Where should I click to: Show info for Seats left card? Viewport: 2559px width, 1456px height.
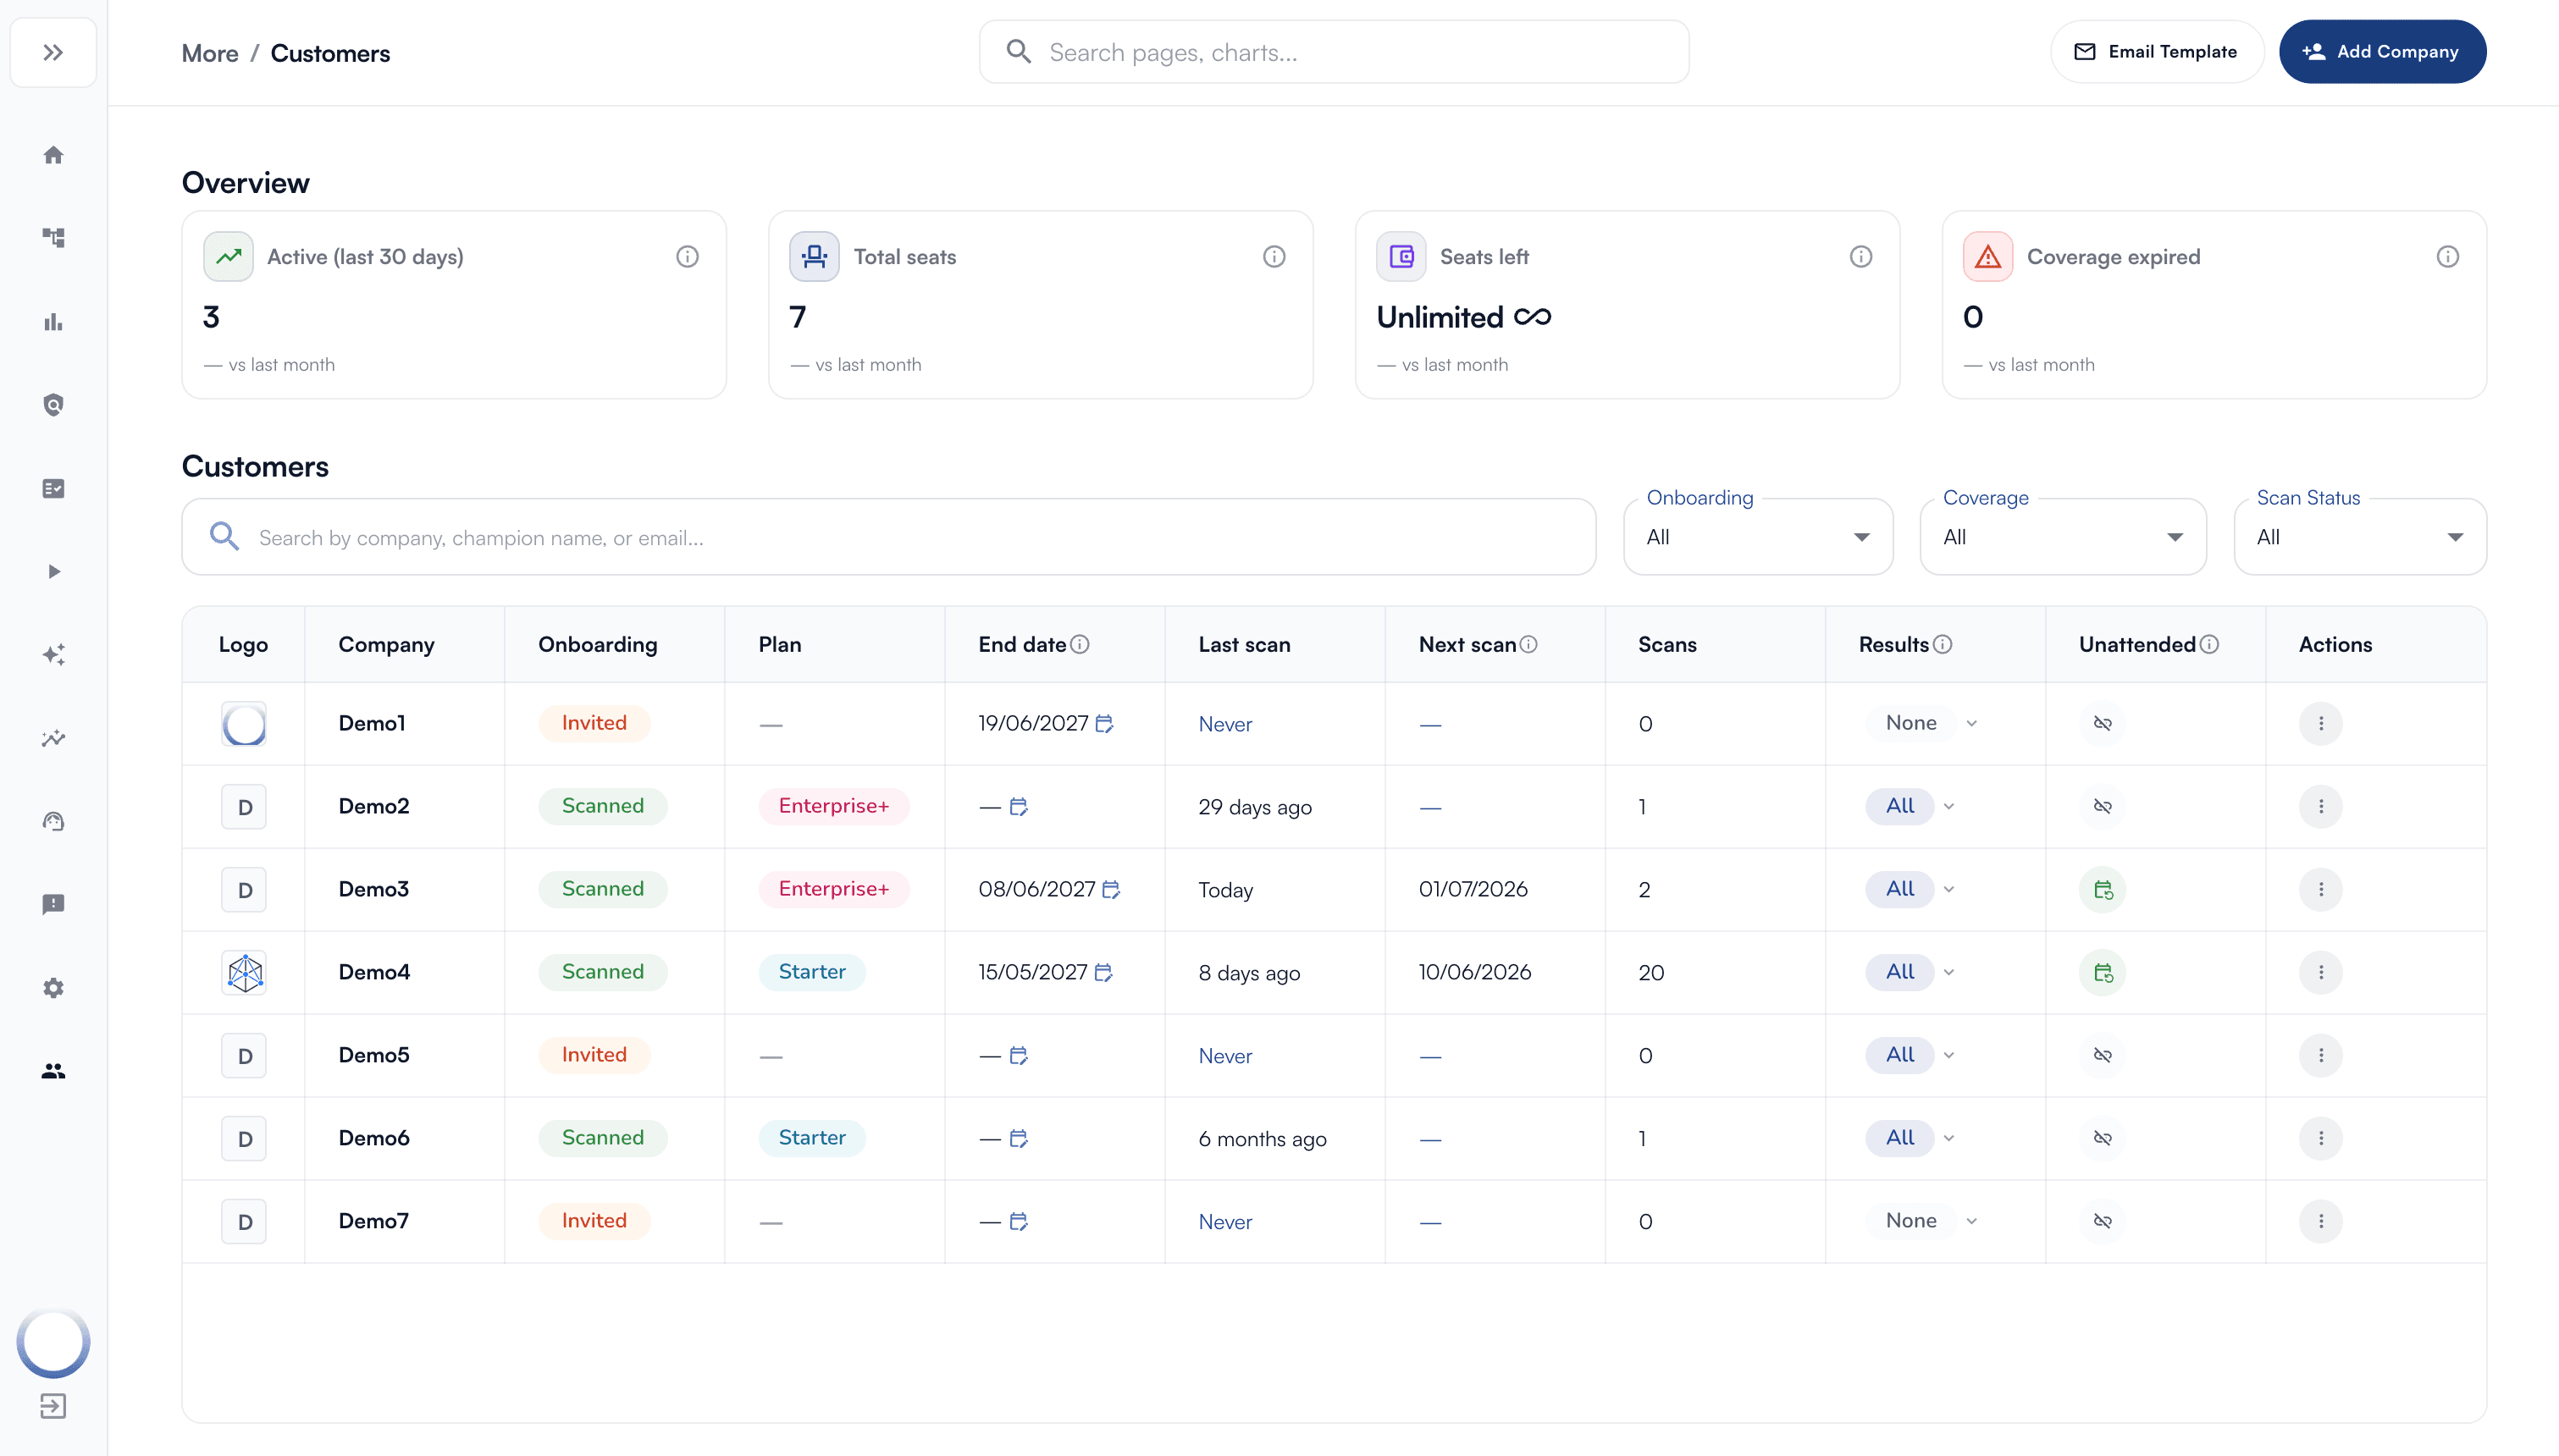1861,257
